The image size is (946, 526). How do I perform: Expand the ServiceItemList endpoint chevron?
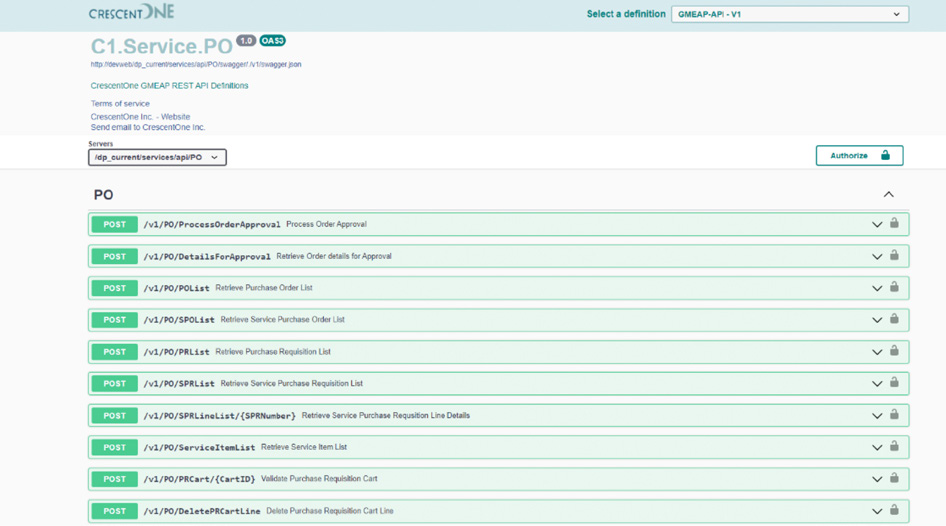[x=877, y=448]
